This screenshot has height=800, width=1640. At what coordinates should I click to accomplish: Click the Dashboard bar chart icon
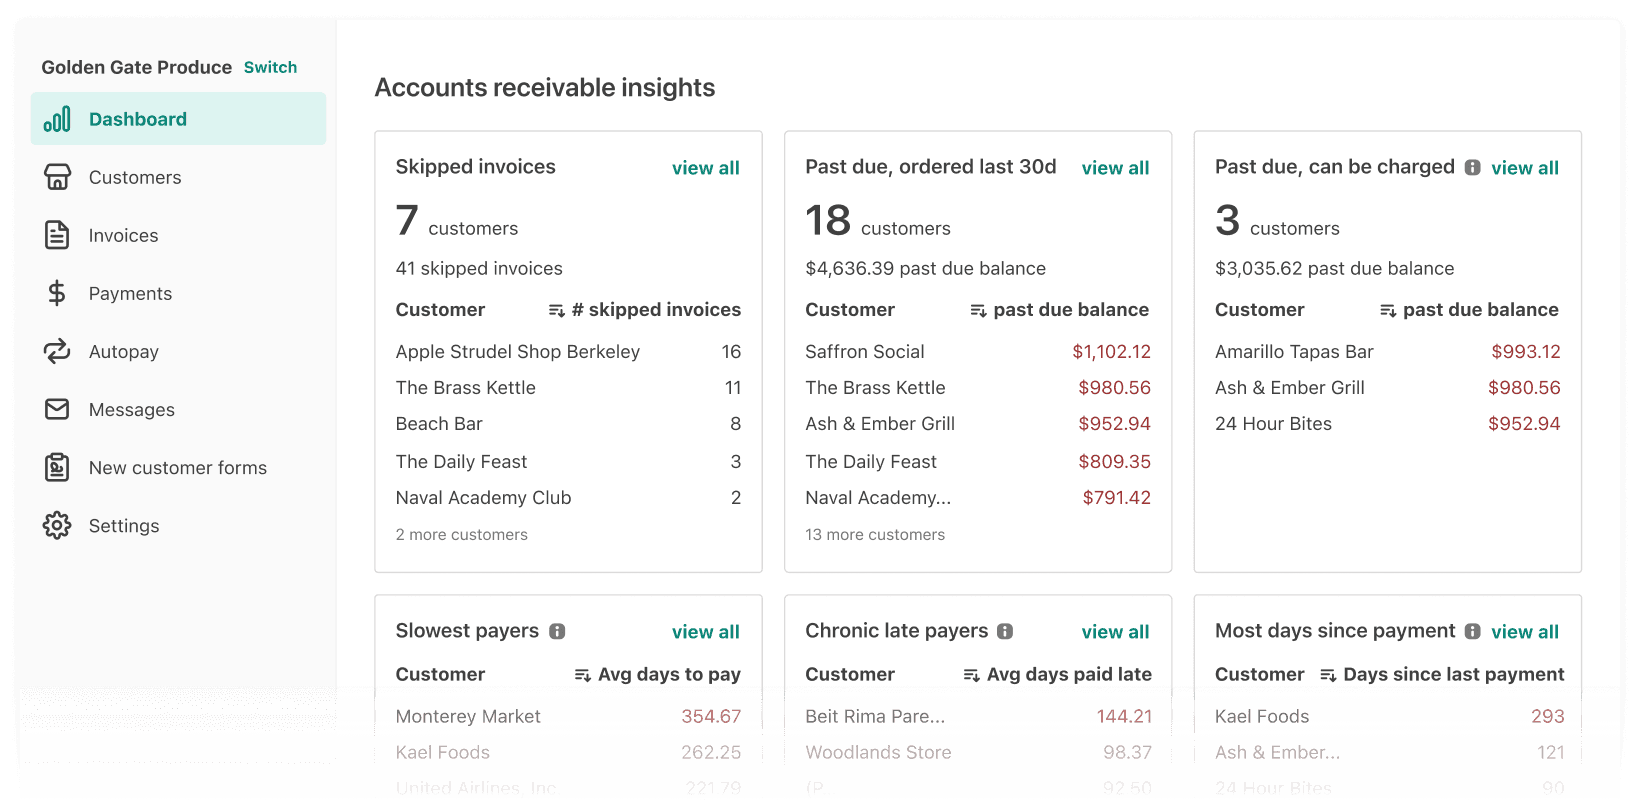tap(57, 119)
